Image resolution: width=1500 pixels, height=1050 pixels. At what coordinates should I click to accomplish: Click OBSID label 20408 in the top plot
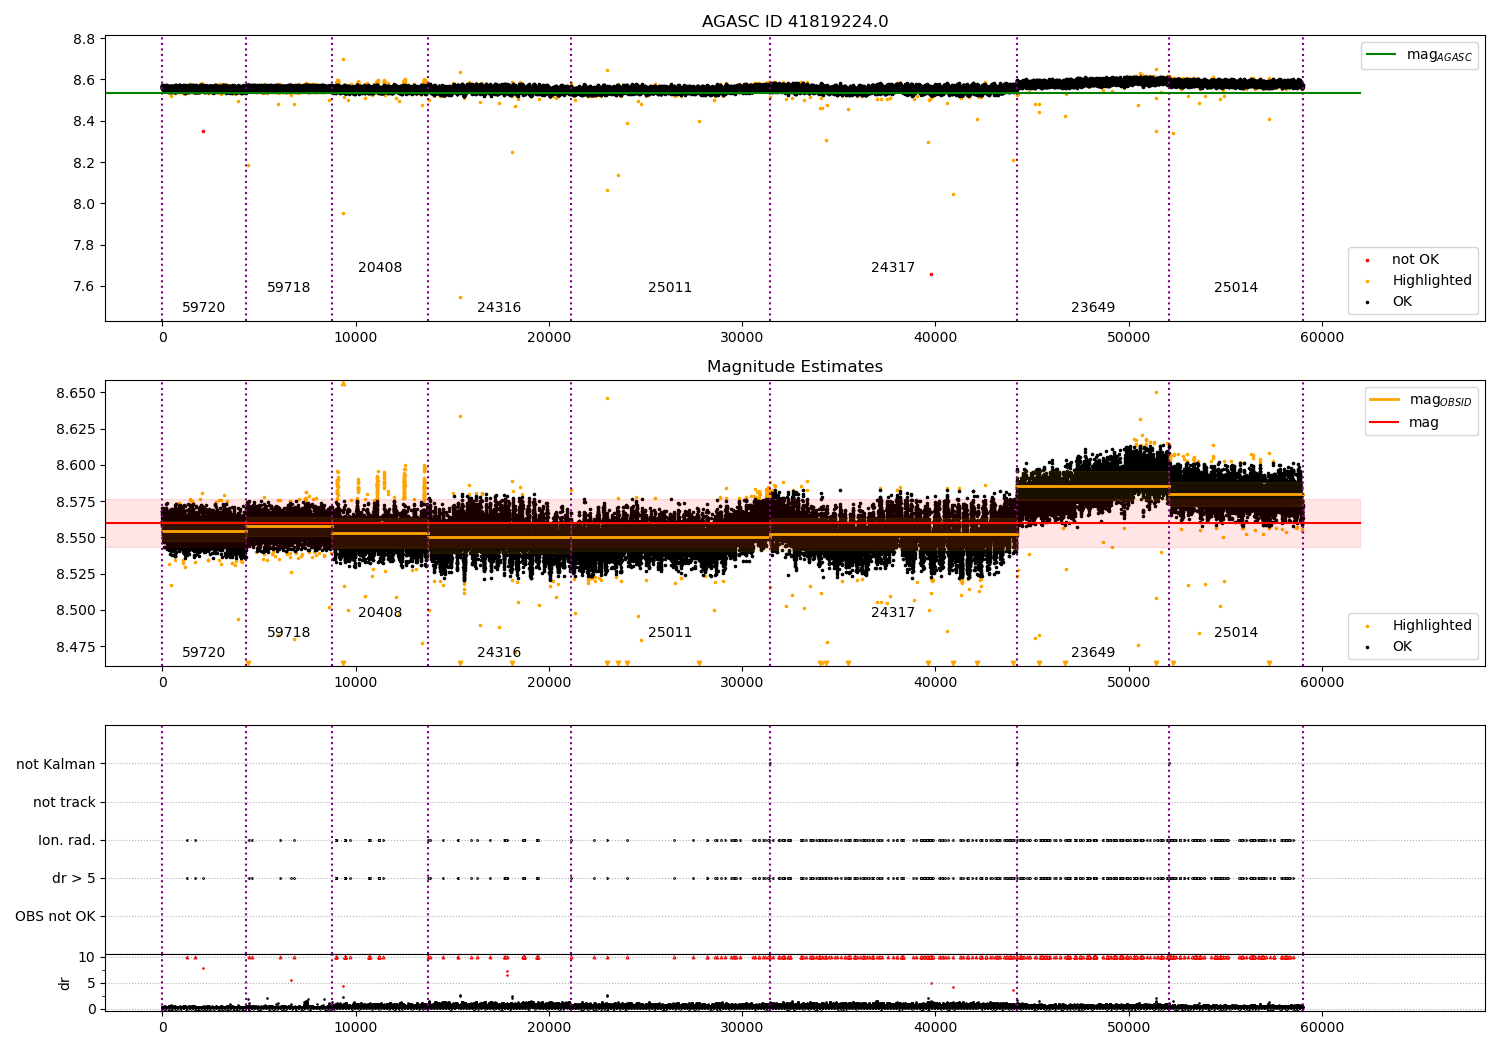click(x=380, y=268)
